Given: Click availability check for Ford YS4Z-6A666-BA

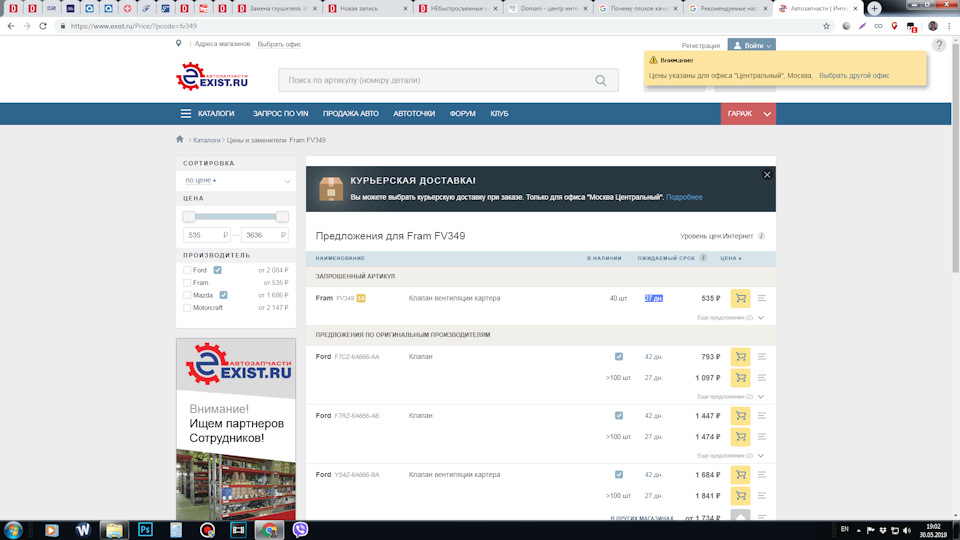Looking at the screenshot, I should point(619,474).
